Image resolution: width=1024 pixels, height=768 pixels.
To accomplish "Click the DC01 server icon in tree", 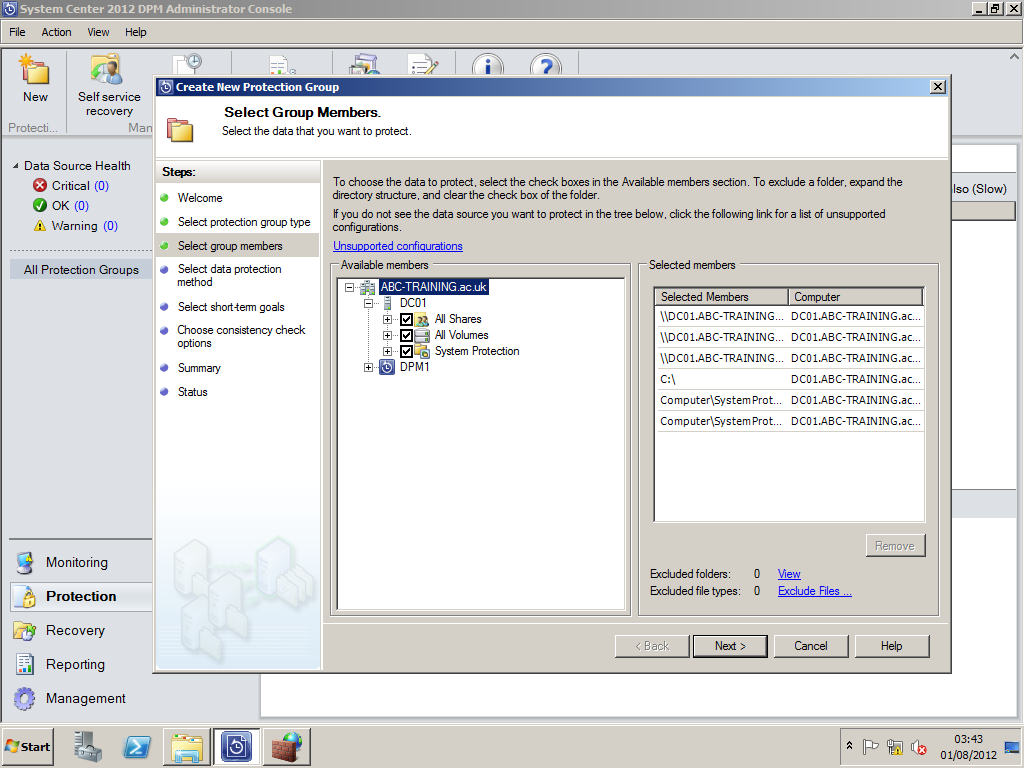I will click(x=387, y=303).
